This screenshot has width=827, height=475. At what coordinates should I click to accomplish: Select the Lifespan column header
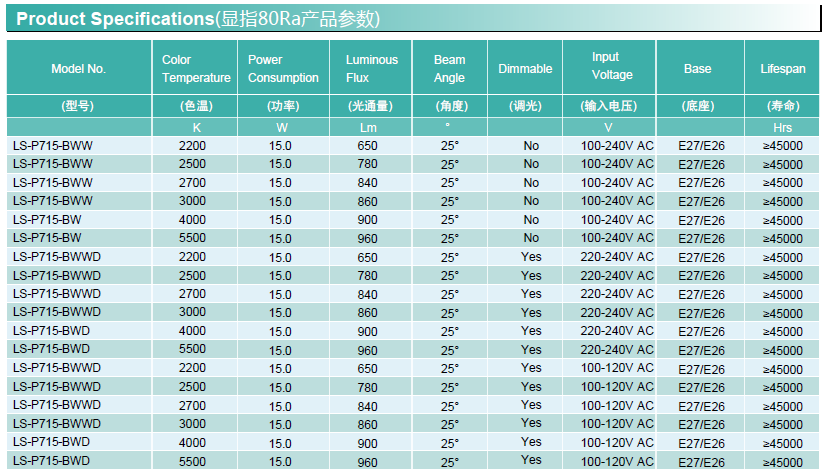(x=782, y=69)
